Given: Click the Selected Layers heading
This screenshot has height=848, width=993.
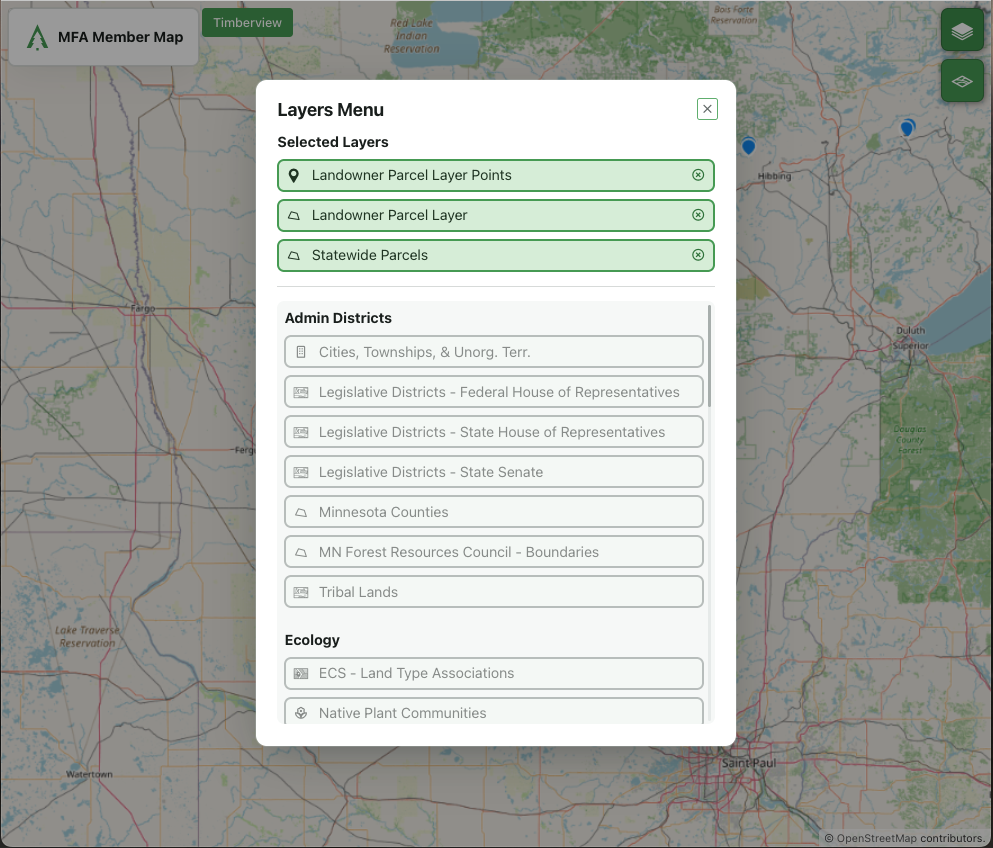Looking at the screenshot, I should (x=333, y=142).
